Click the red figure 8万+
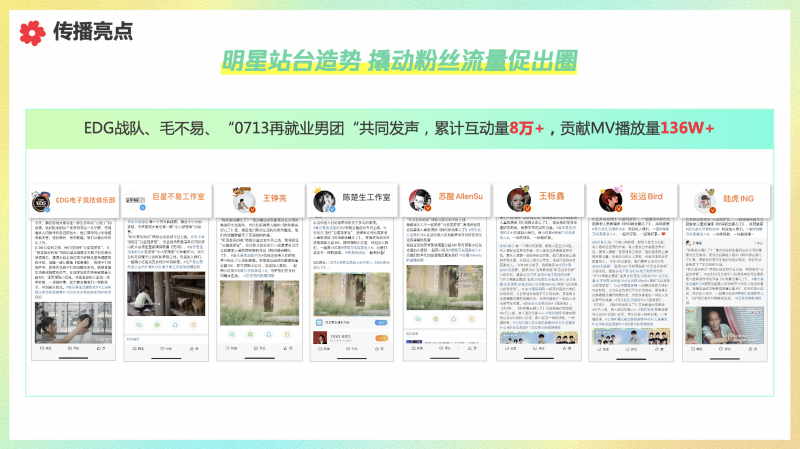Screen dimensions: 800x449 [527, 128]
